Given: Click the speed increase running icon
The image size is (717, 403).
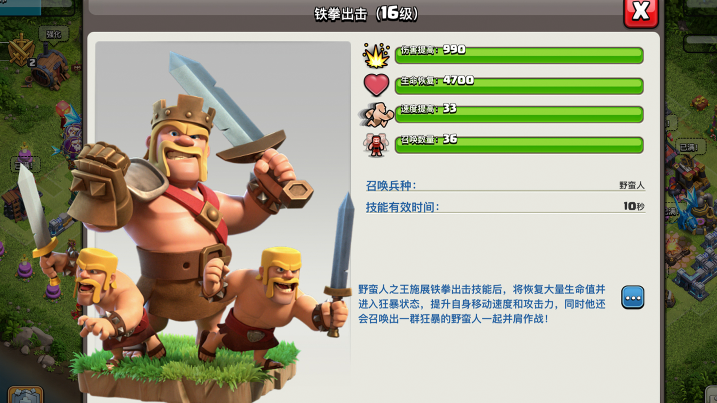Looking at the screenshot, I should (376, 115).
